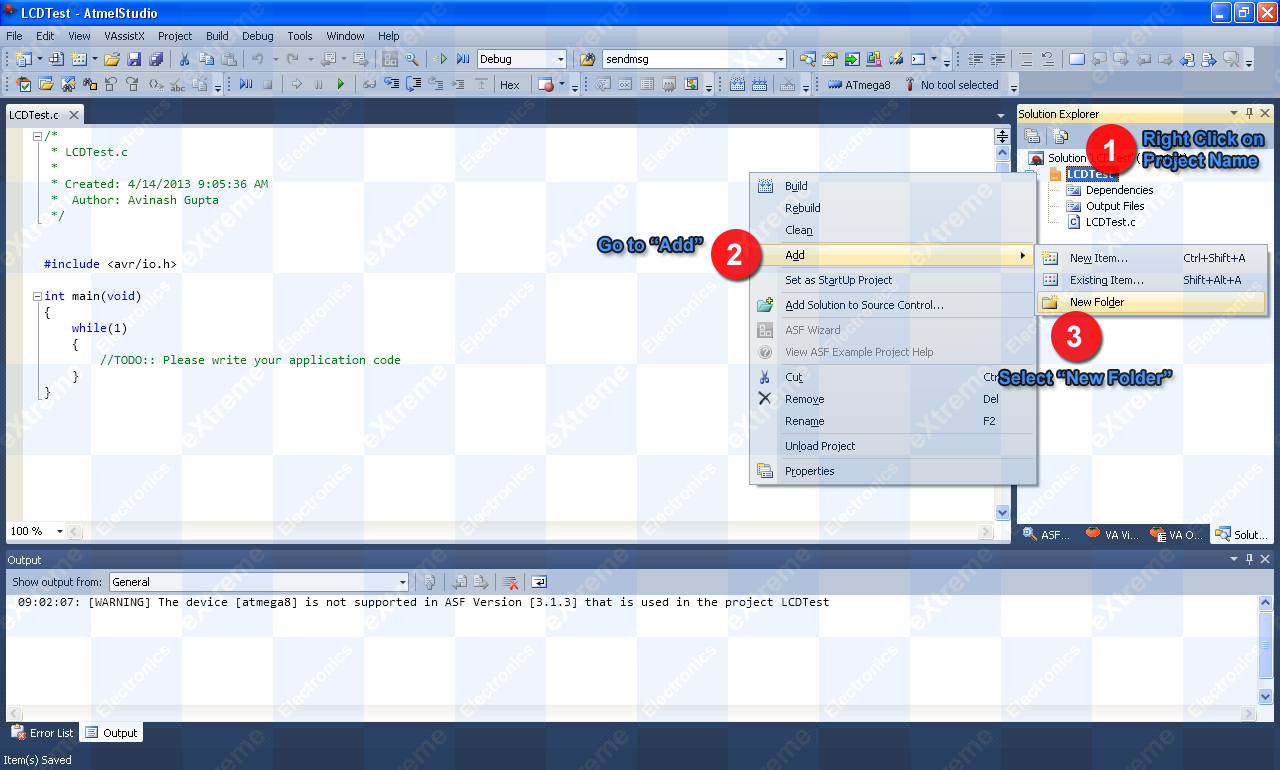Select New Folder in the Add submenu
1280x770 pixels.
pyautogui.click(x=1152, y=302)
